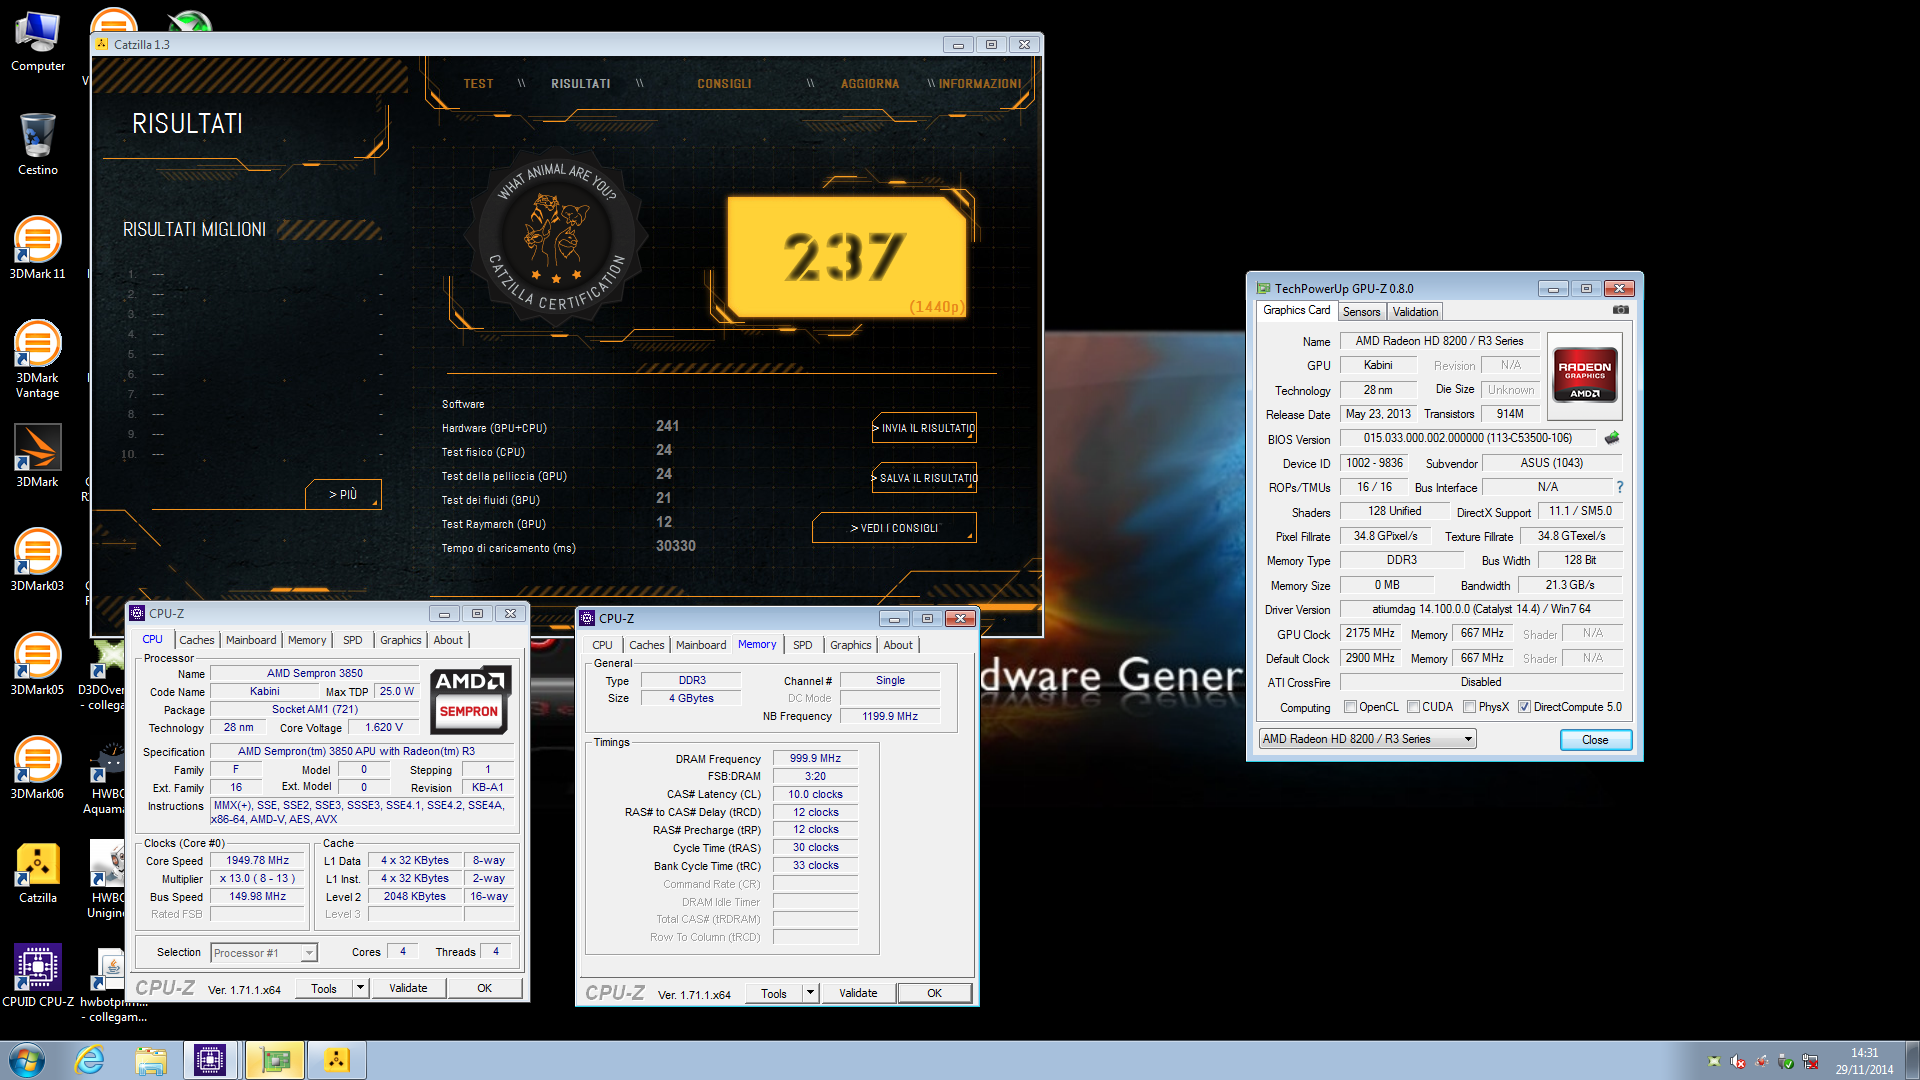This screenshot has width=1920, height=1080.
Task: Toggle the DirectCompute 5.0 checkbox
Action: point(1524,707)
